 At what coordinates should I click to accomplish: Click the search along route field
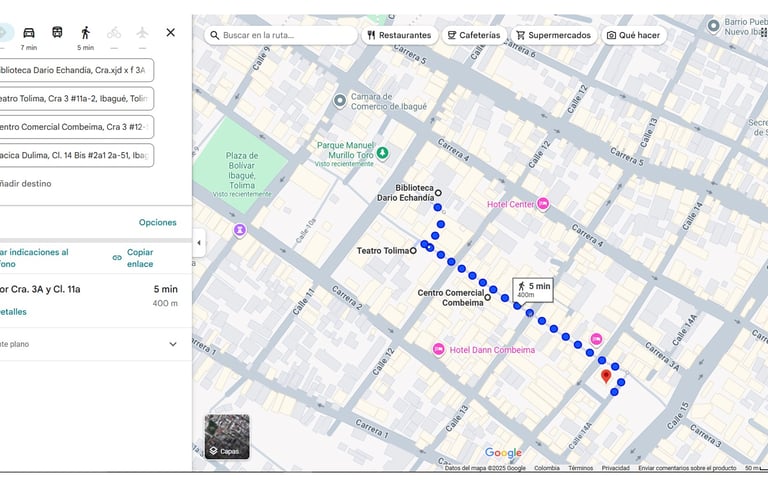pyautogui.click(x=281, y=35)
